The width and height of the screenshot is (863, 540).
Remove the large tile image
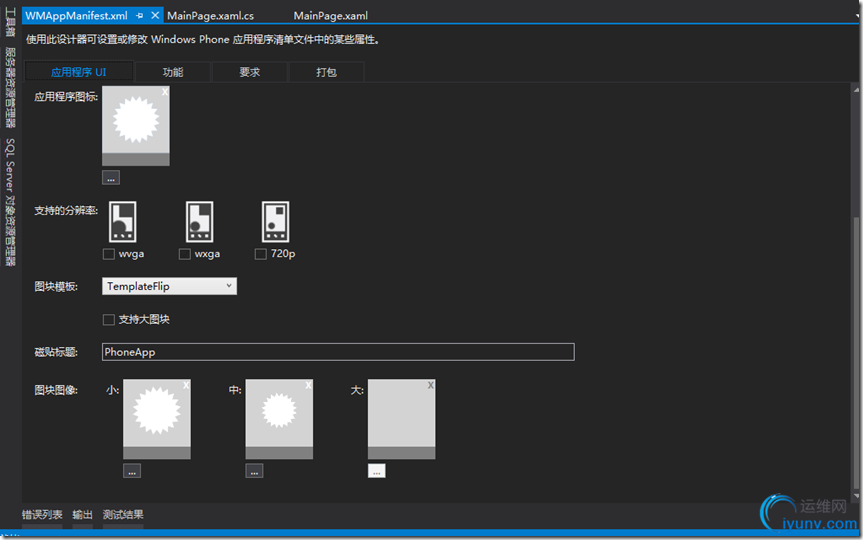point(430,385)
